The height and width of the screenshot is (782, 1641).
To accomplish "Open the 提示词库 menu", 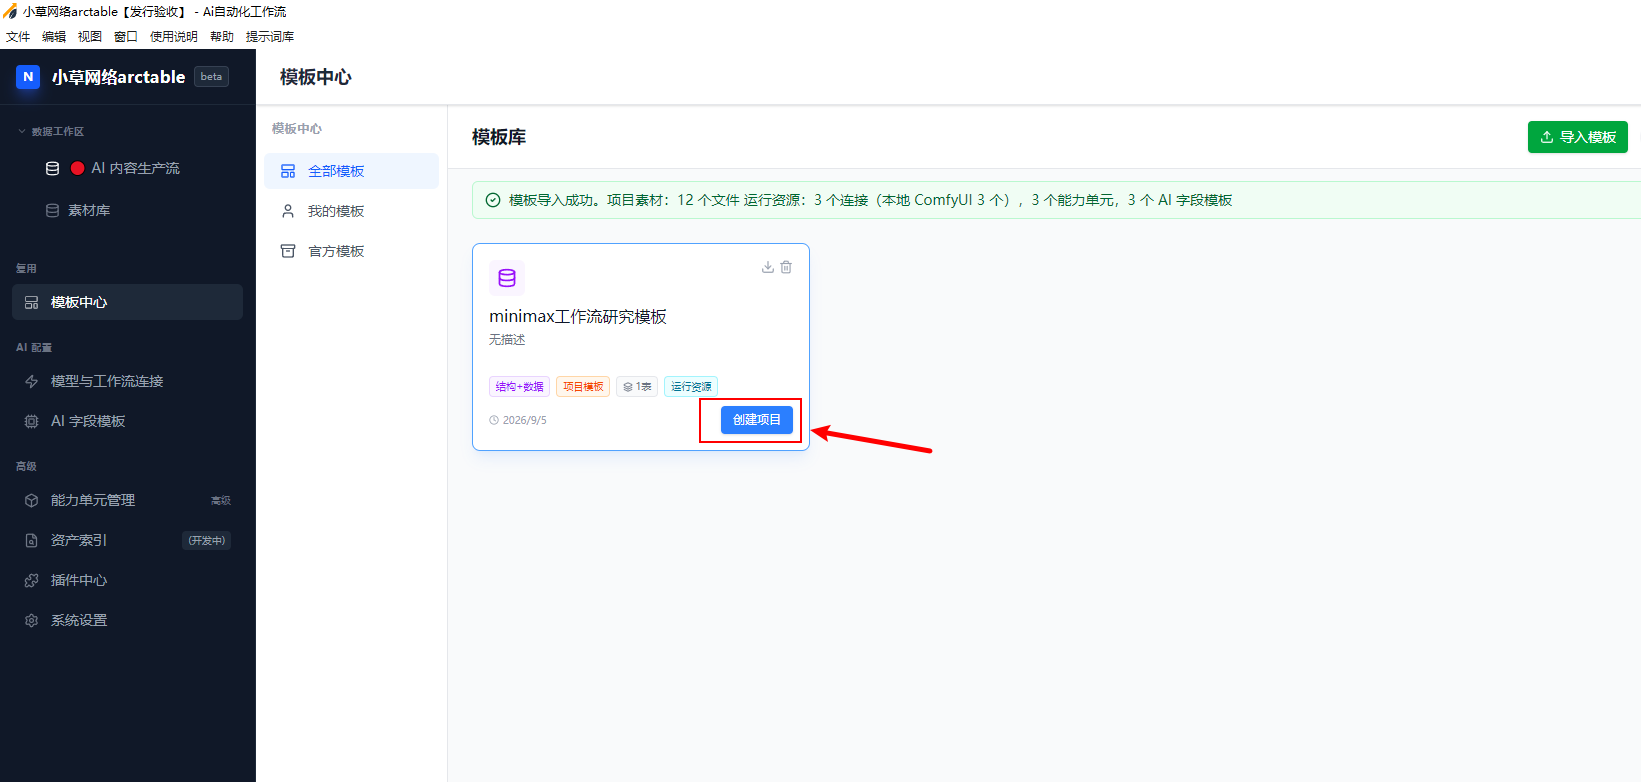I will (x=270, y=37).
